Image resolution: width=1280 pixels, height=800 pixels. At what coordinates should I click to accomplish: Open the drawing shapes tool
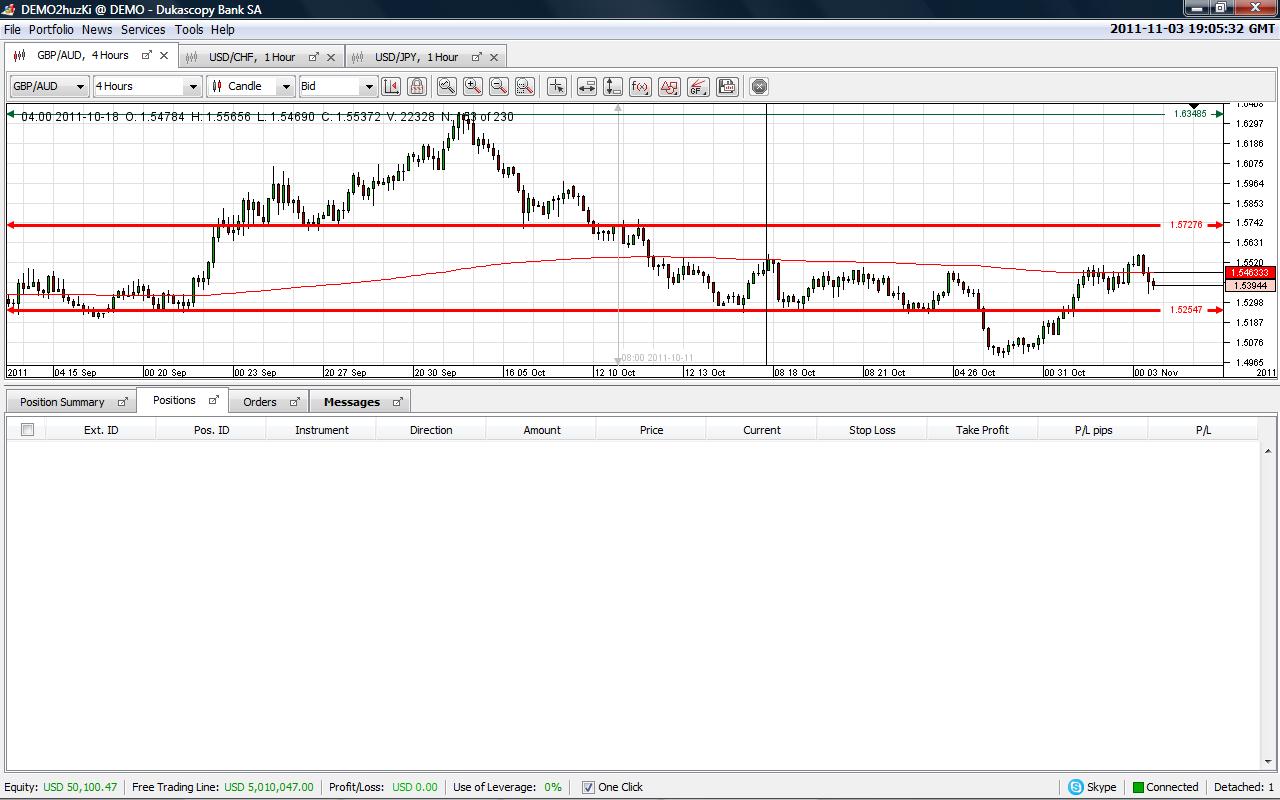(x=669, y=87)
